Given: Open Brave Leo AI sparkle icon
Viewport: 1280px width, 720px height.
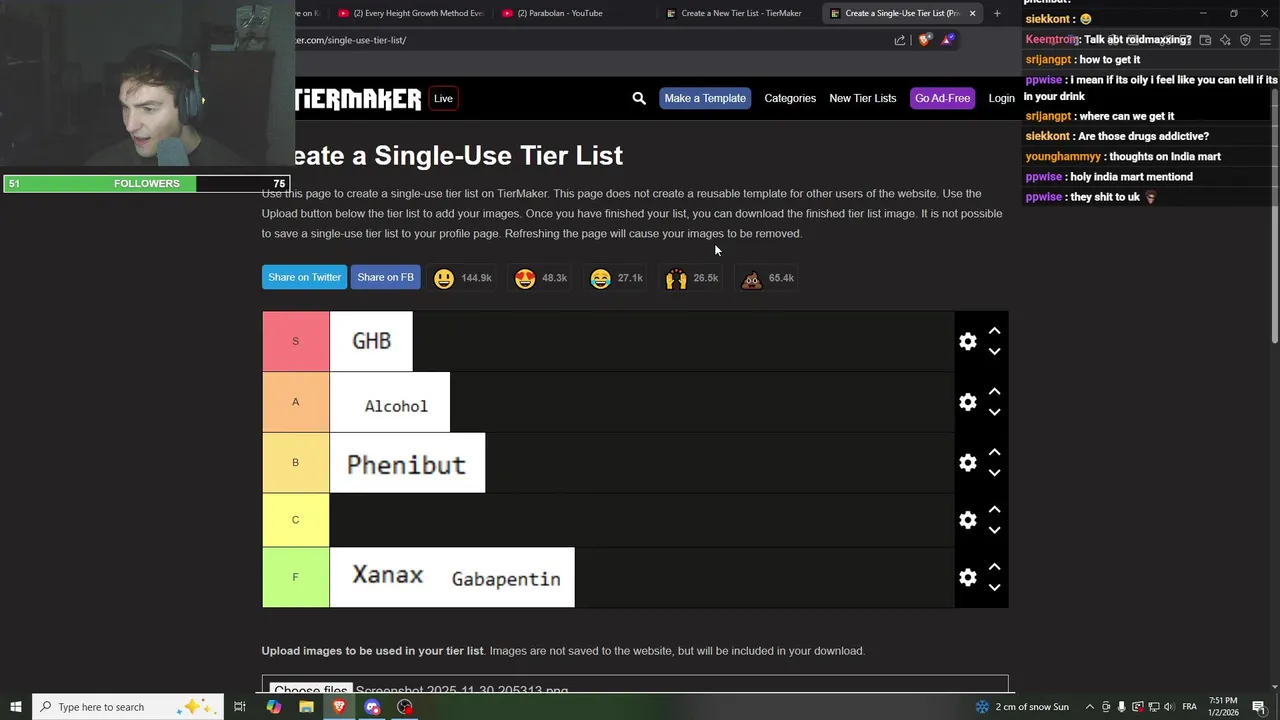Looking at the screenshot, I should (1225, 40).
